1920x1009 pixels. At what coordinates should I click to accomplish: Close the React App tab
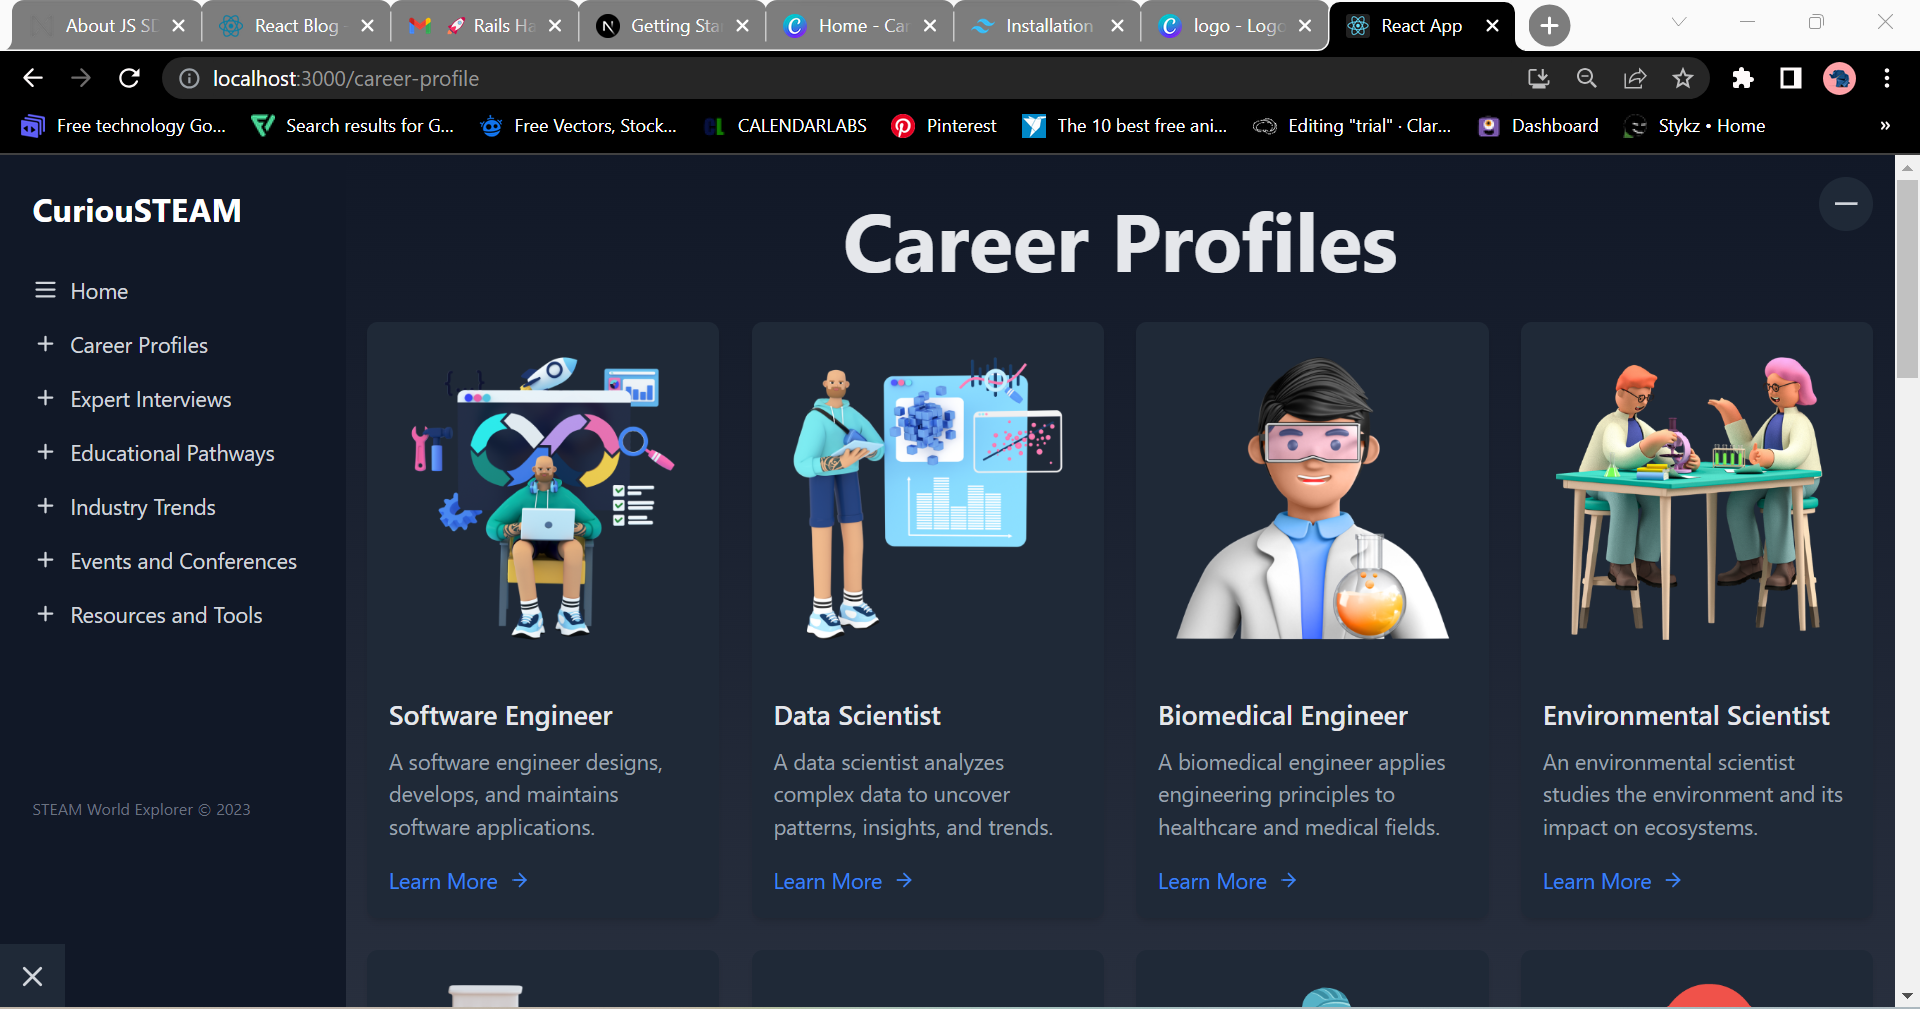pyautogui.click(x=1492, y=26)
